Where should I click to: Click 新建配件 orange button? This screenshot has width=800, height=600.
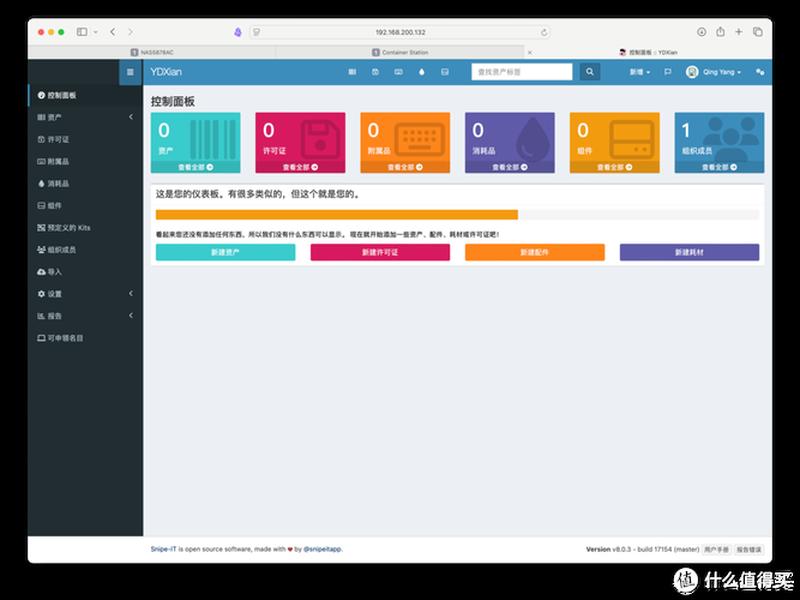click(535, 252)
